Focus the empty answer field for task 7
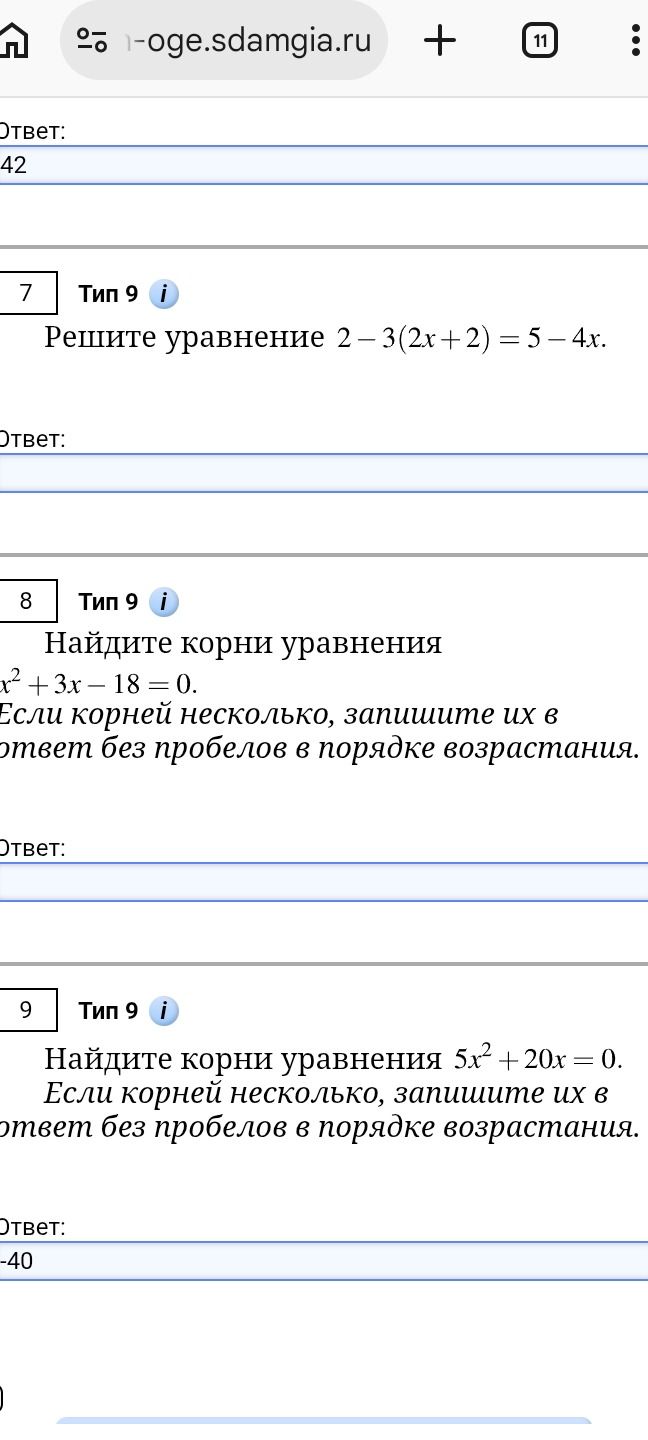Screen dimensions: 648x1440 324,473
